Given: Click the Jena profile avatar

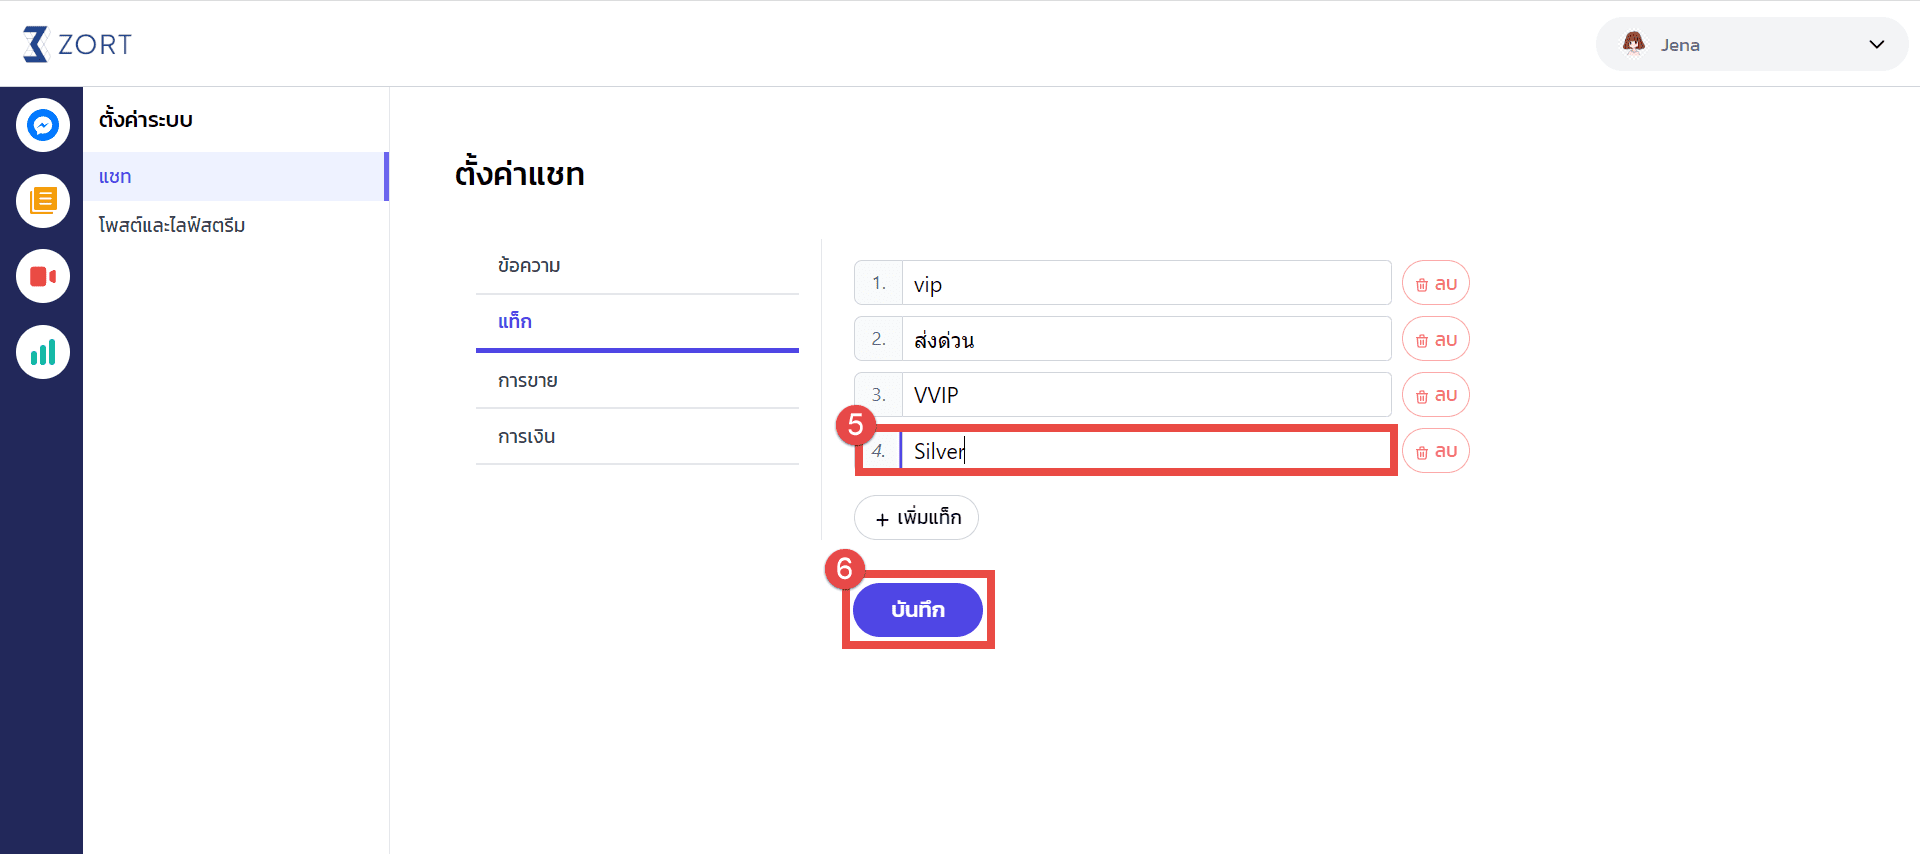Looking at the screenshot, I should (x=1634, y=43).
